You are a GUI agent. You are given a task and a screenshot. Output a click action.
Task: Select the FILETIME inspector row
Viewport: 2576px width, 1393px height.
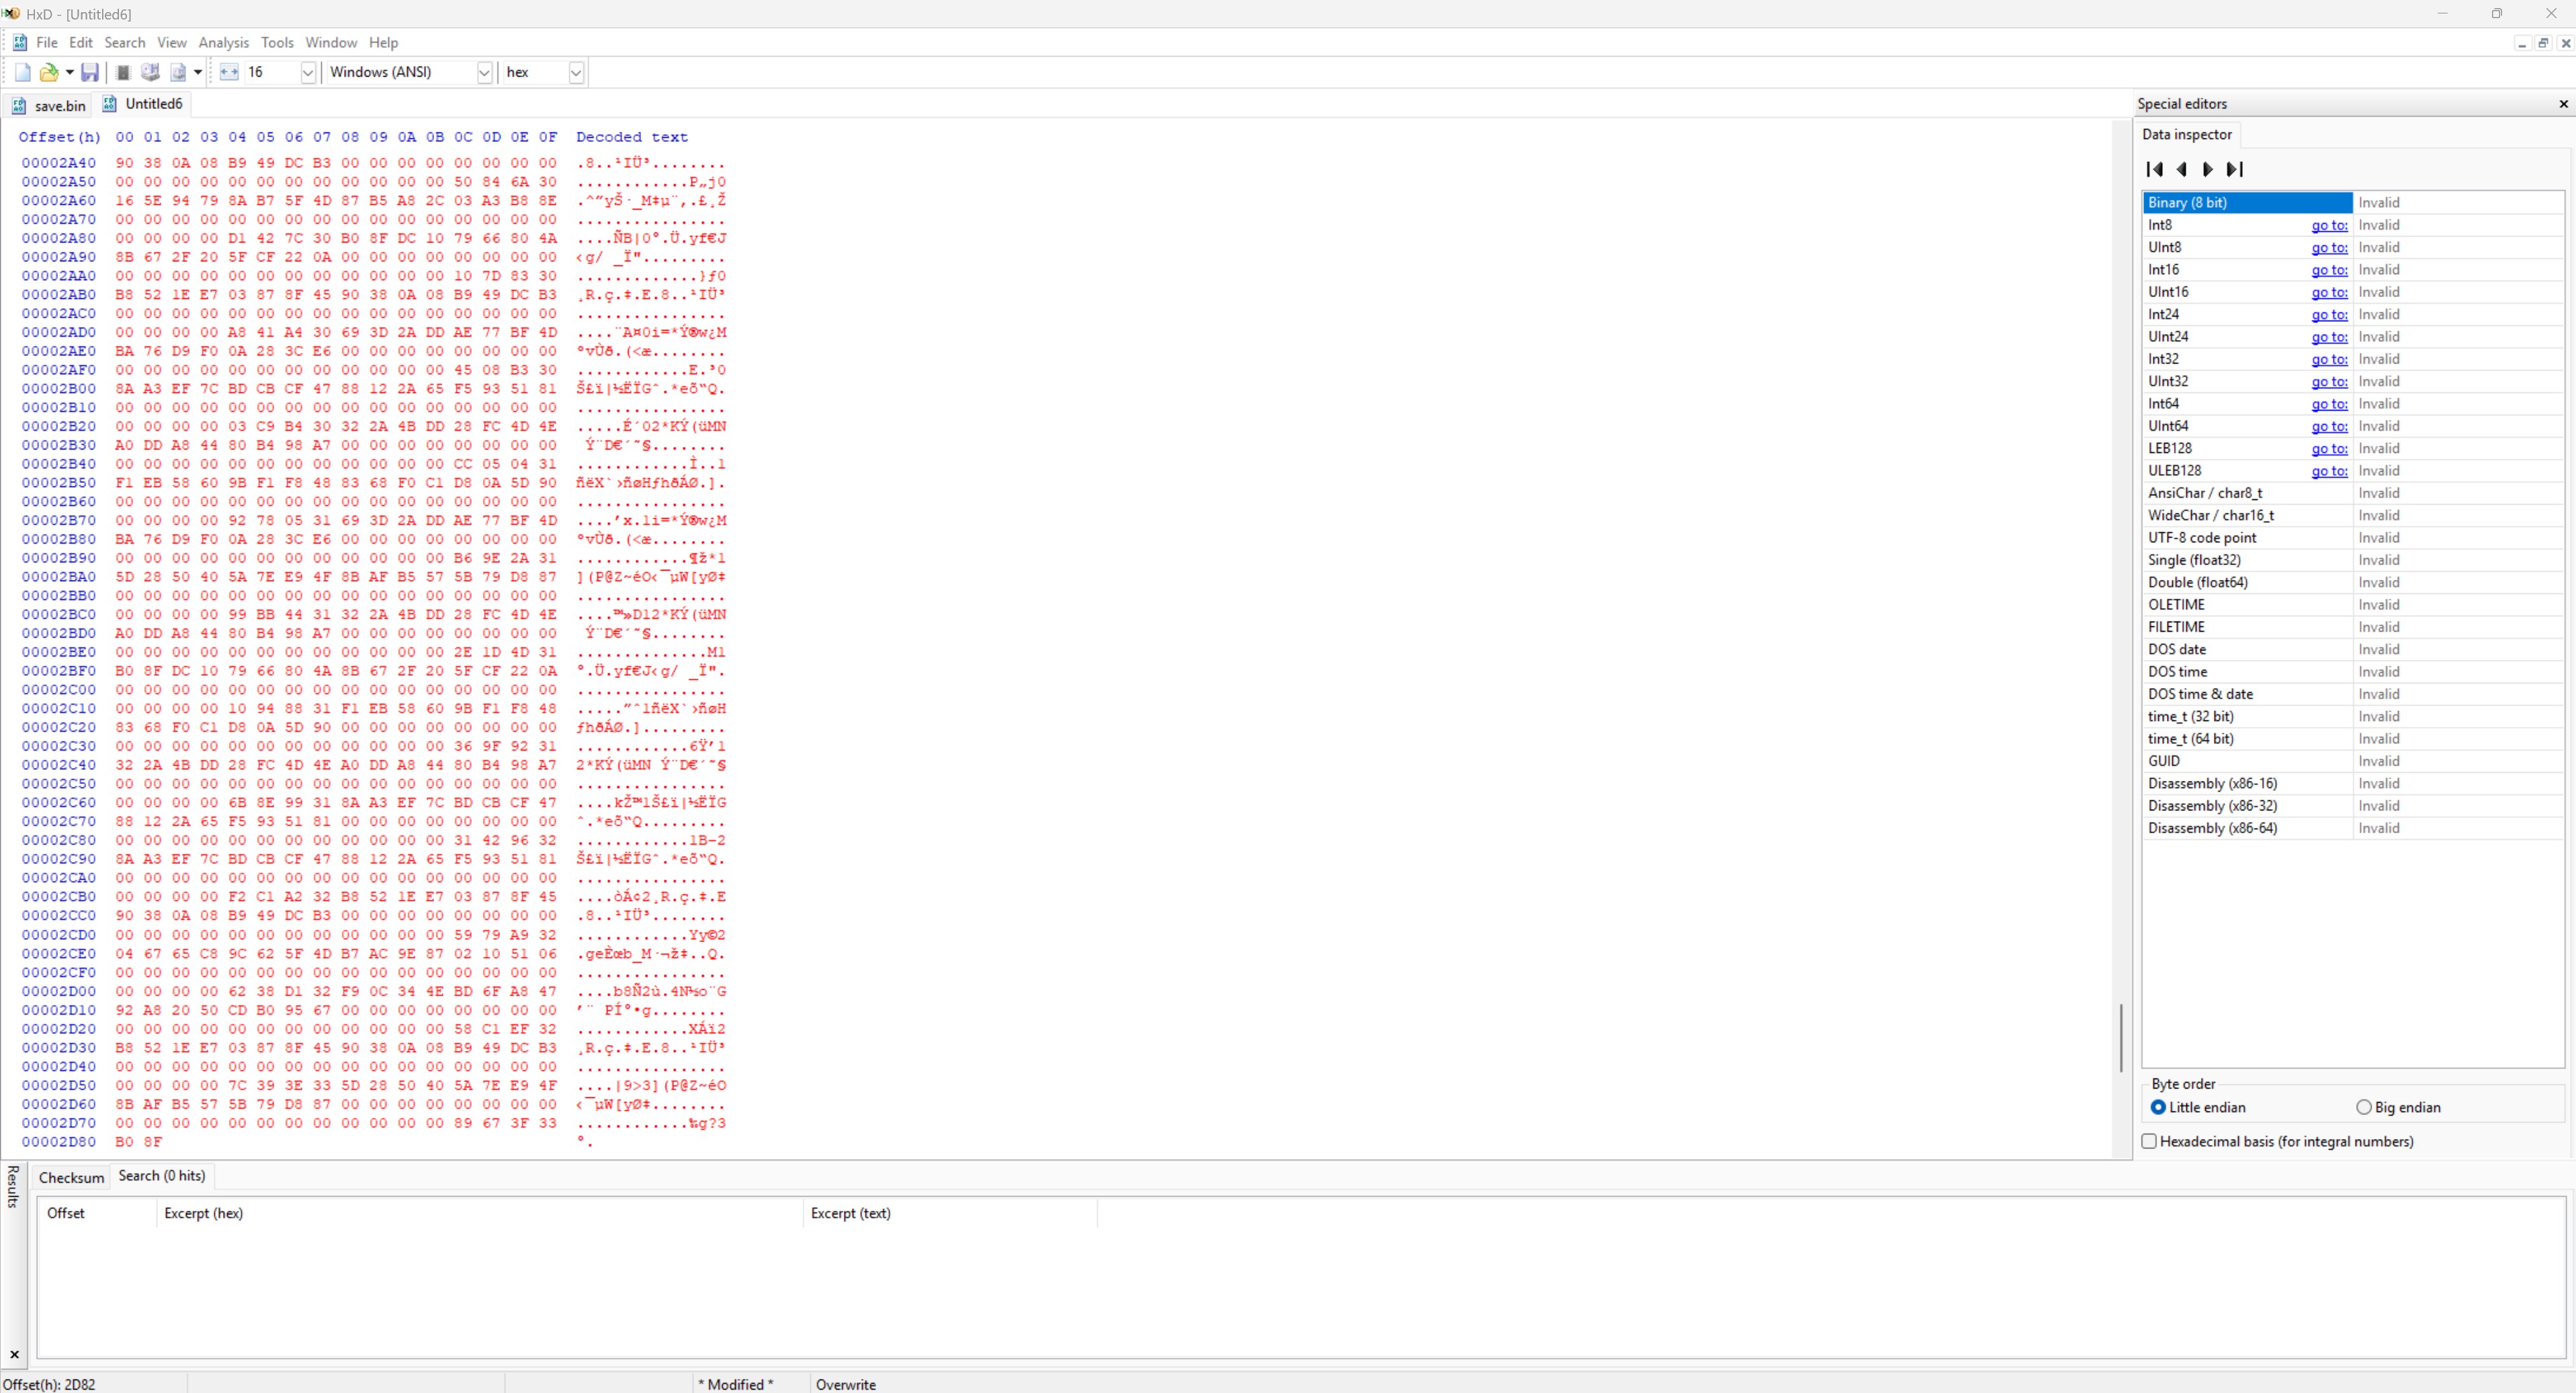pos(2353,627)
